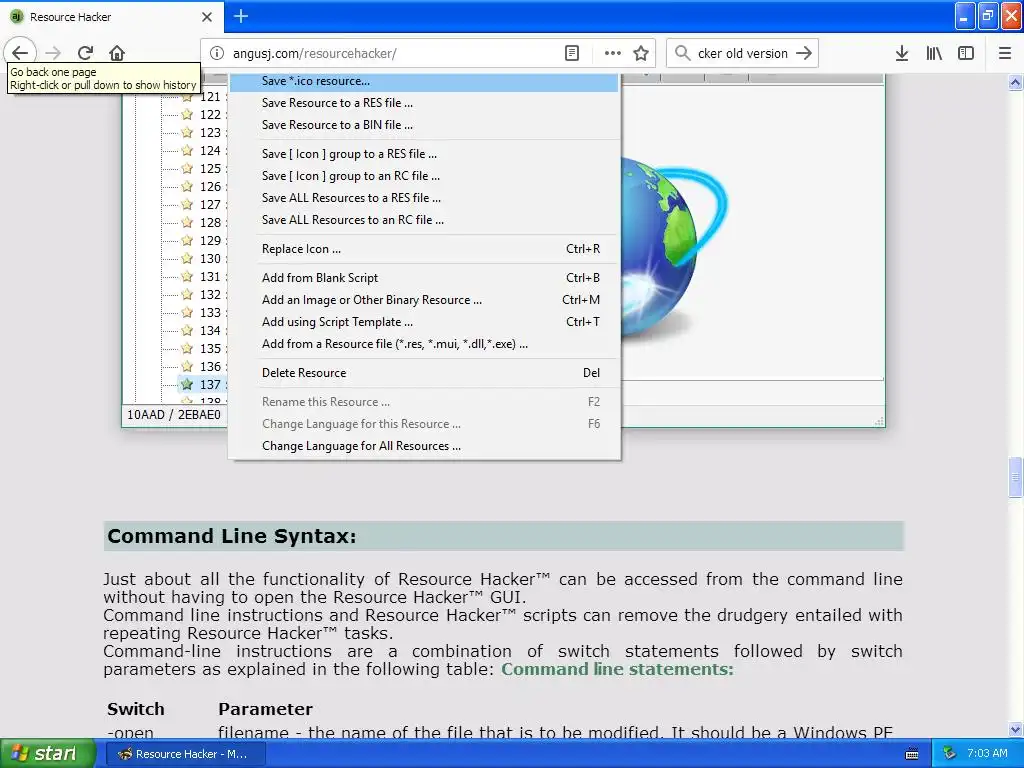This screenshot has width=1024, height=768.
Task: Select tree item 130
Action: (x=210, y=259)
